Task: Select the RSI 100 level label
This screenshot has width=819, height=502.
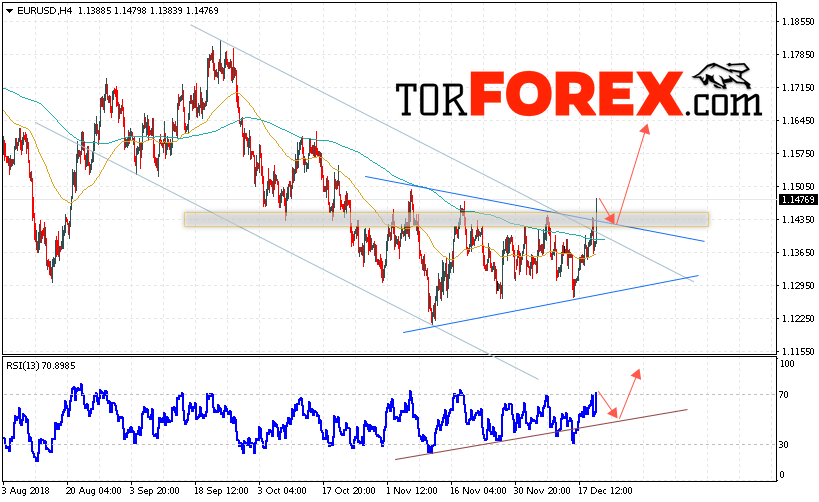Action: pyautogui.click(x=787, y=364)
